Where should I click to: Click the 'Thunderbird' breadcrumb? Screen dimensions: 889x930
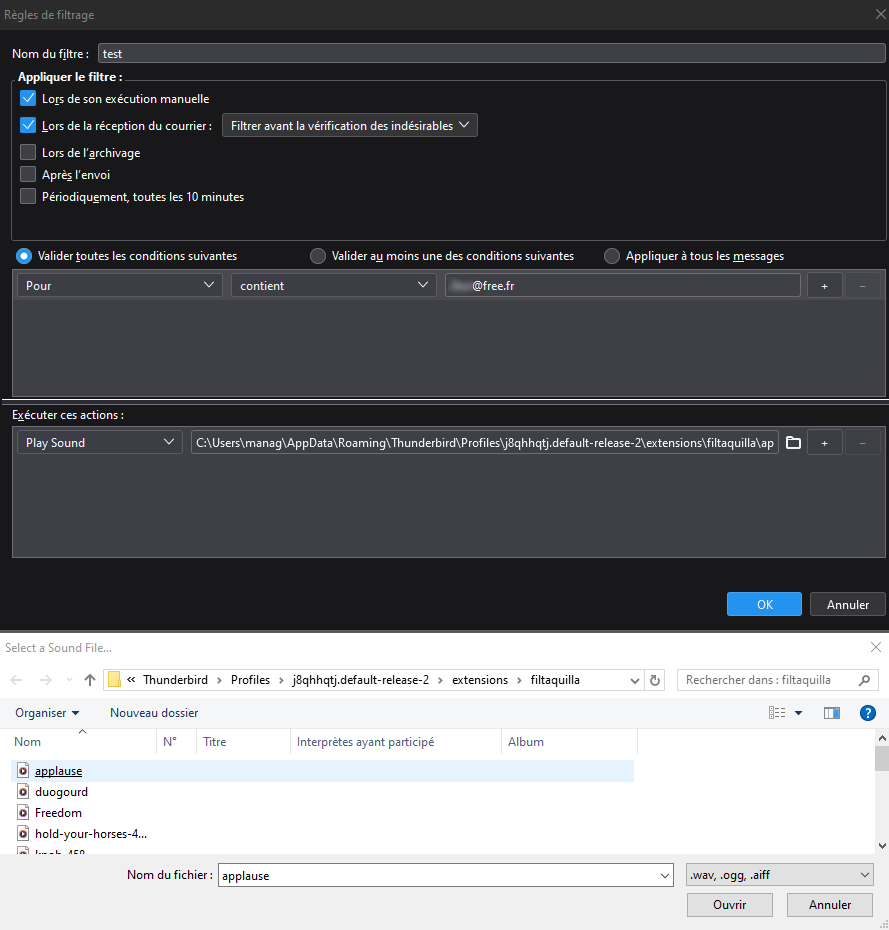[176, 680]
